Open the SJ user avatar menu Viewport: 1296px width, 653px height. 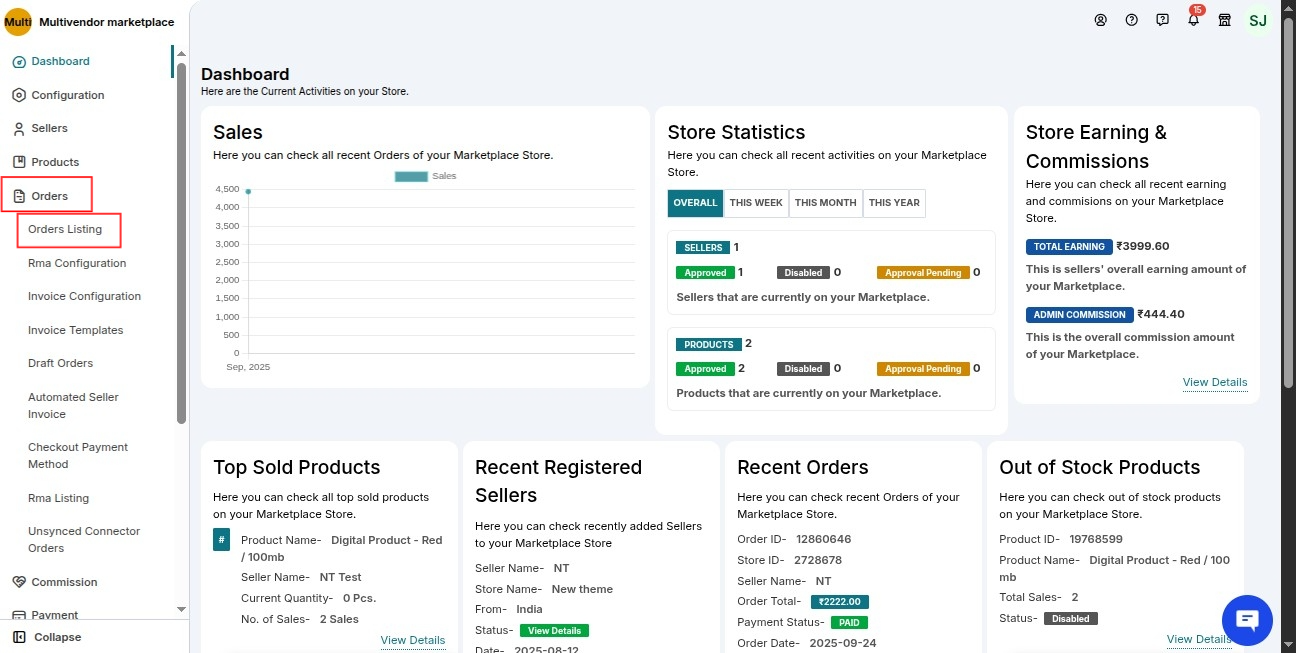1257,20
